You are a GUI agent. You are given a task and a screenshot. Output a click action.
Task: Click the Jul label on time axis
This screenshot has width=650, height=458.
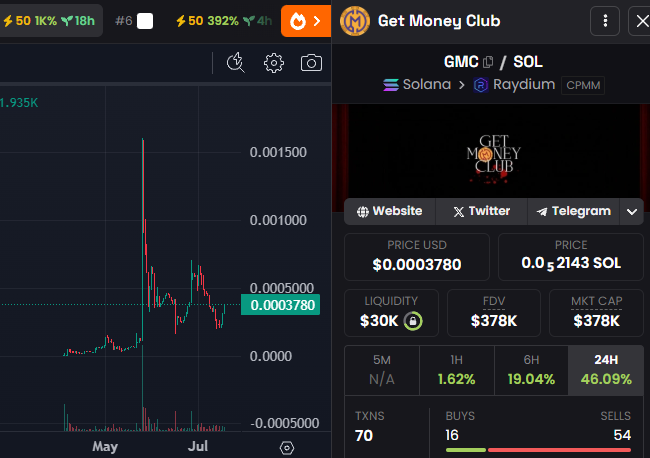click(x=198, y=446)
